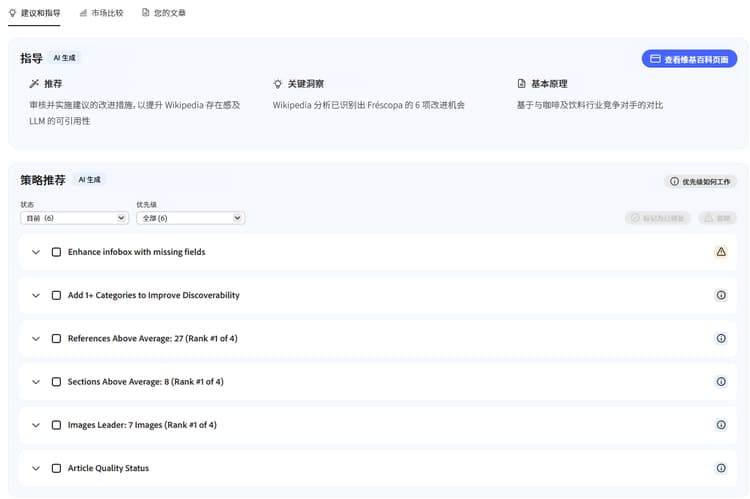Image resolution: width=750 pixels, height=499 pixels.
Task: Click the 查看维基百科页面 button
Action: coord(689,59)
